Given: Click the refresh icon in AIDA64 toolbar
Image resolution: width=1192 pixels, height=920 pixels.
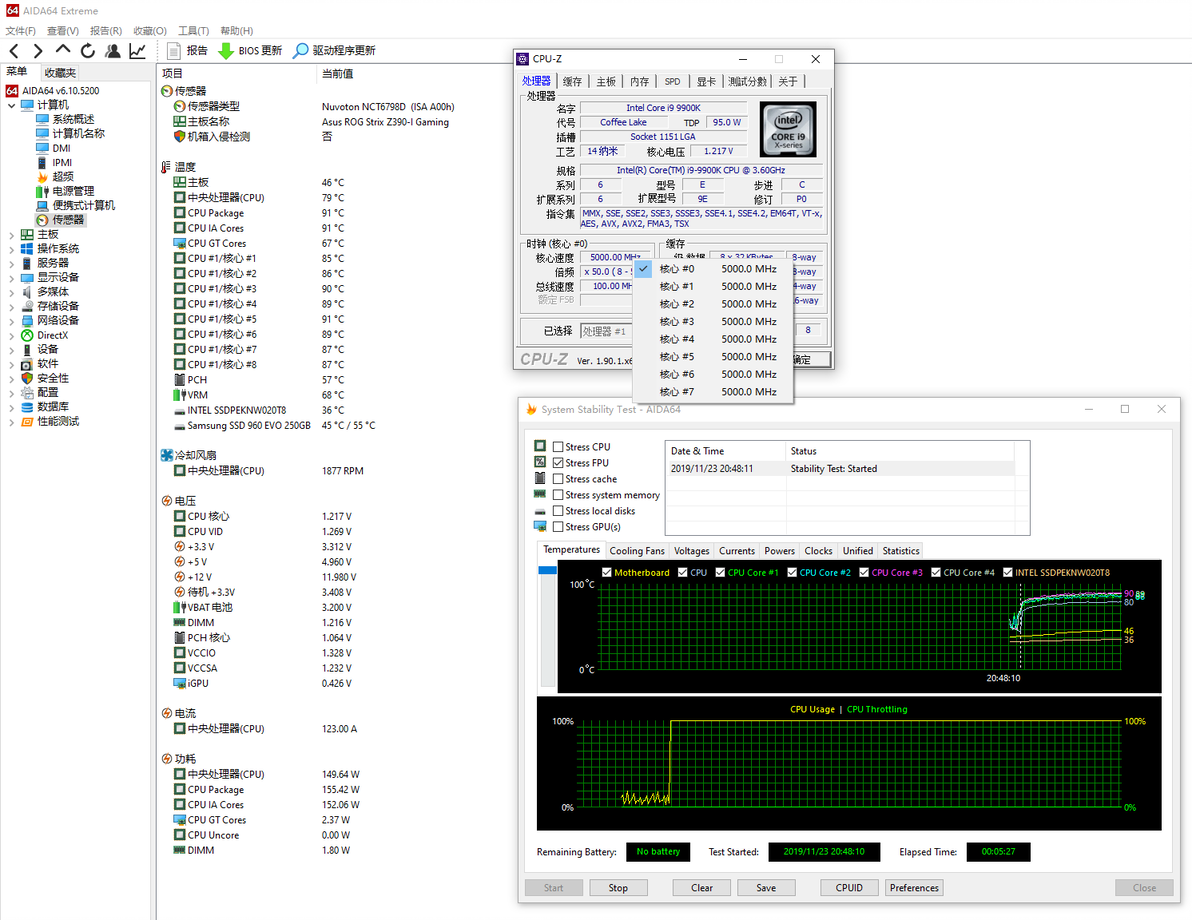Looking at the screenshot, I should (x=88, y=51).
